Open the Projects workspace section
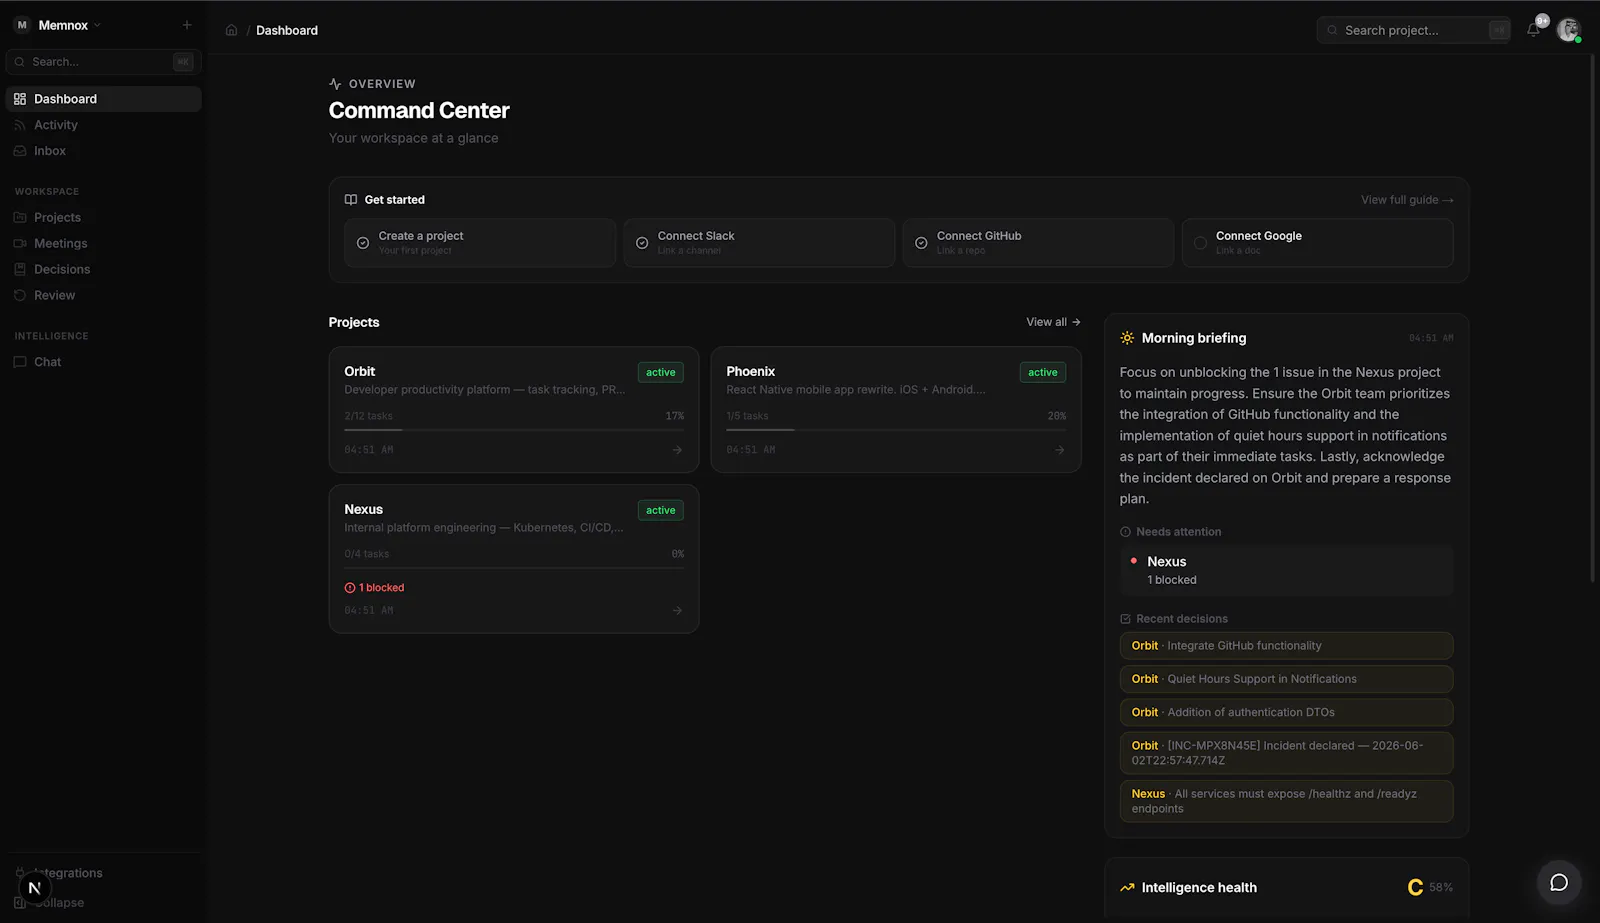 (104, 217)
